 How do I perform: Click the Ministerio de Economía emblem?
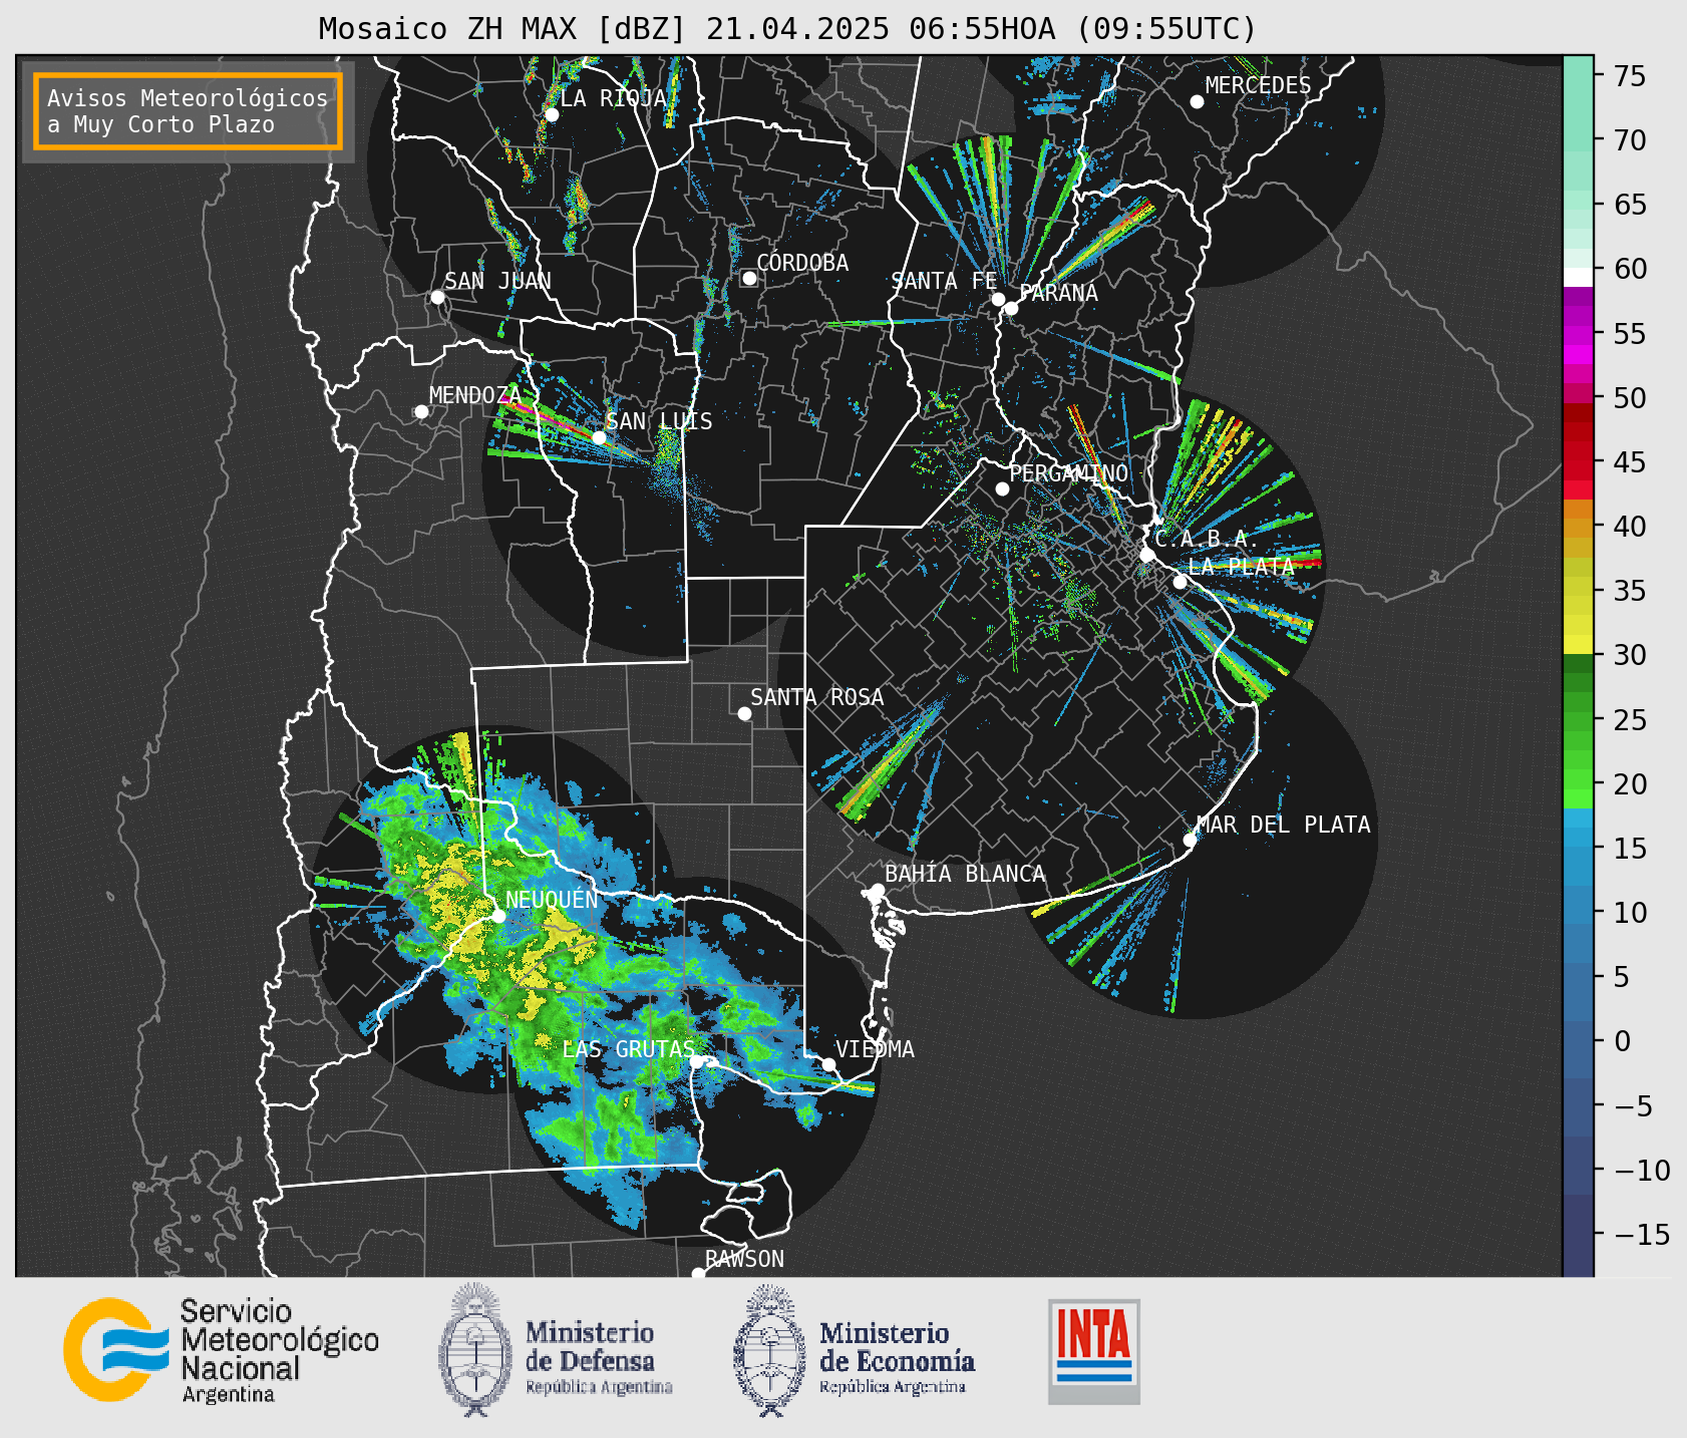pos(770,1350)
